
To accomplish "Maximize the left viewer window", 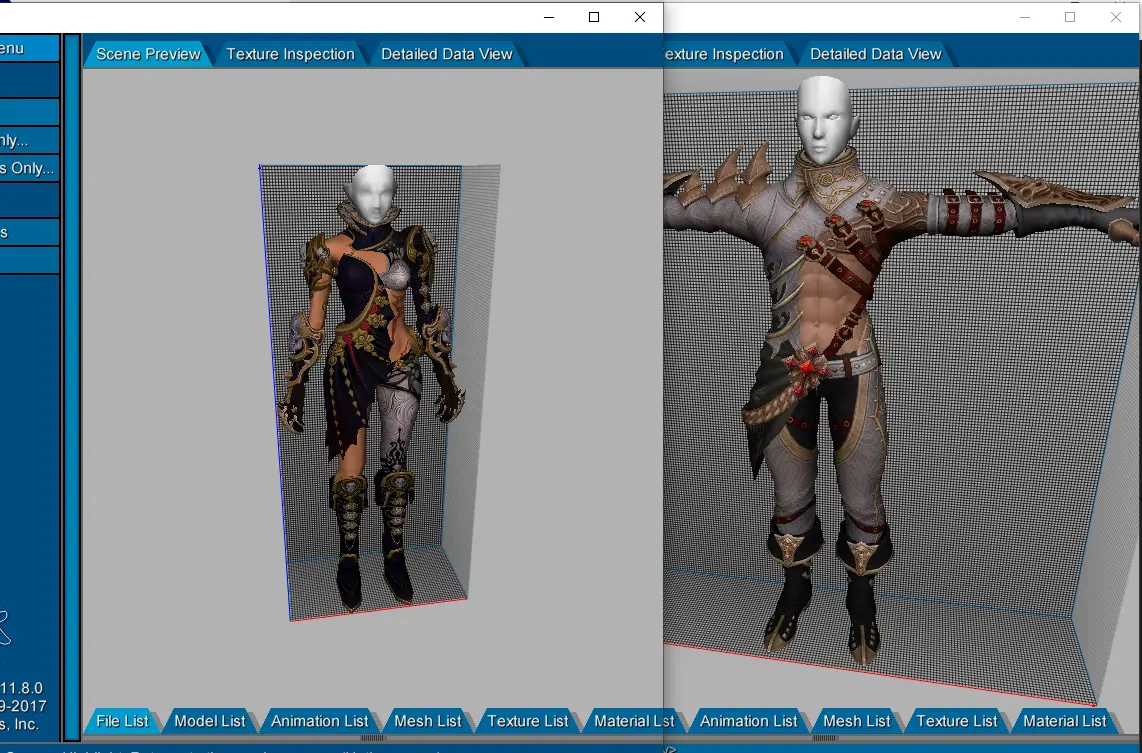I will click(x=594, y=17).
